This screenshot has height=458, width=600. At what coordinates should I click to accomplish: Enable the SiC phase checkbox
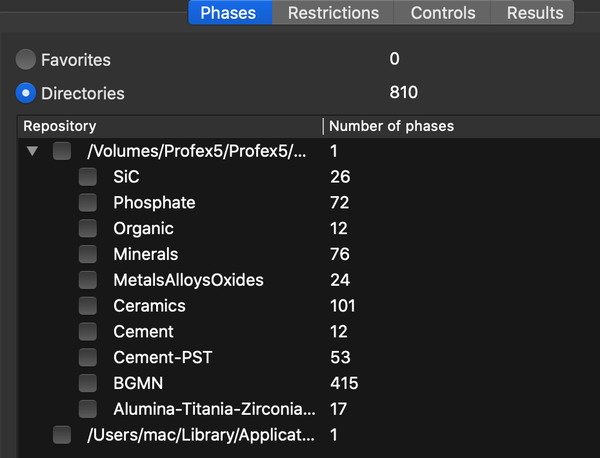(x=88, y=177)
